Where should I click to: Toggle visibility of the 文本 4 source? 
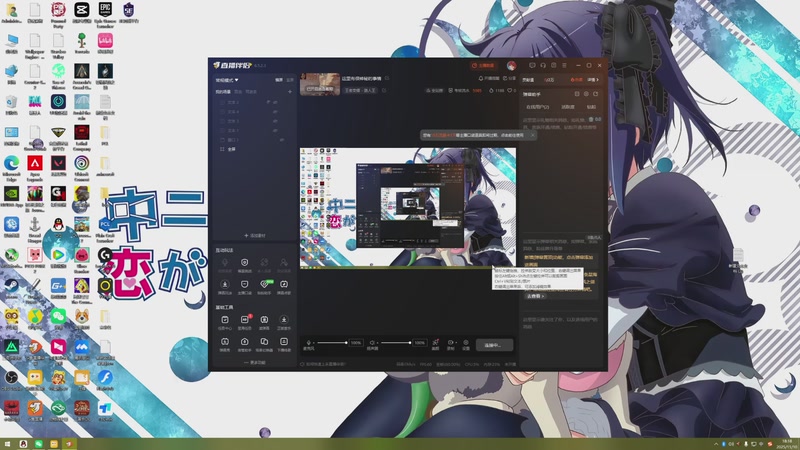click(x=275, y=111)
